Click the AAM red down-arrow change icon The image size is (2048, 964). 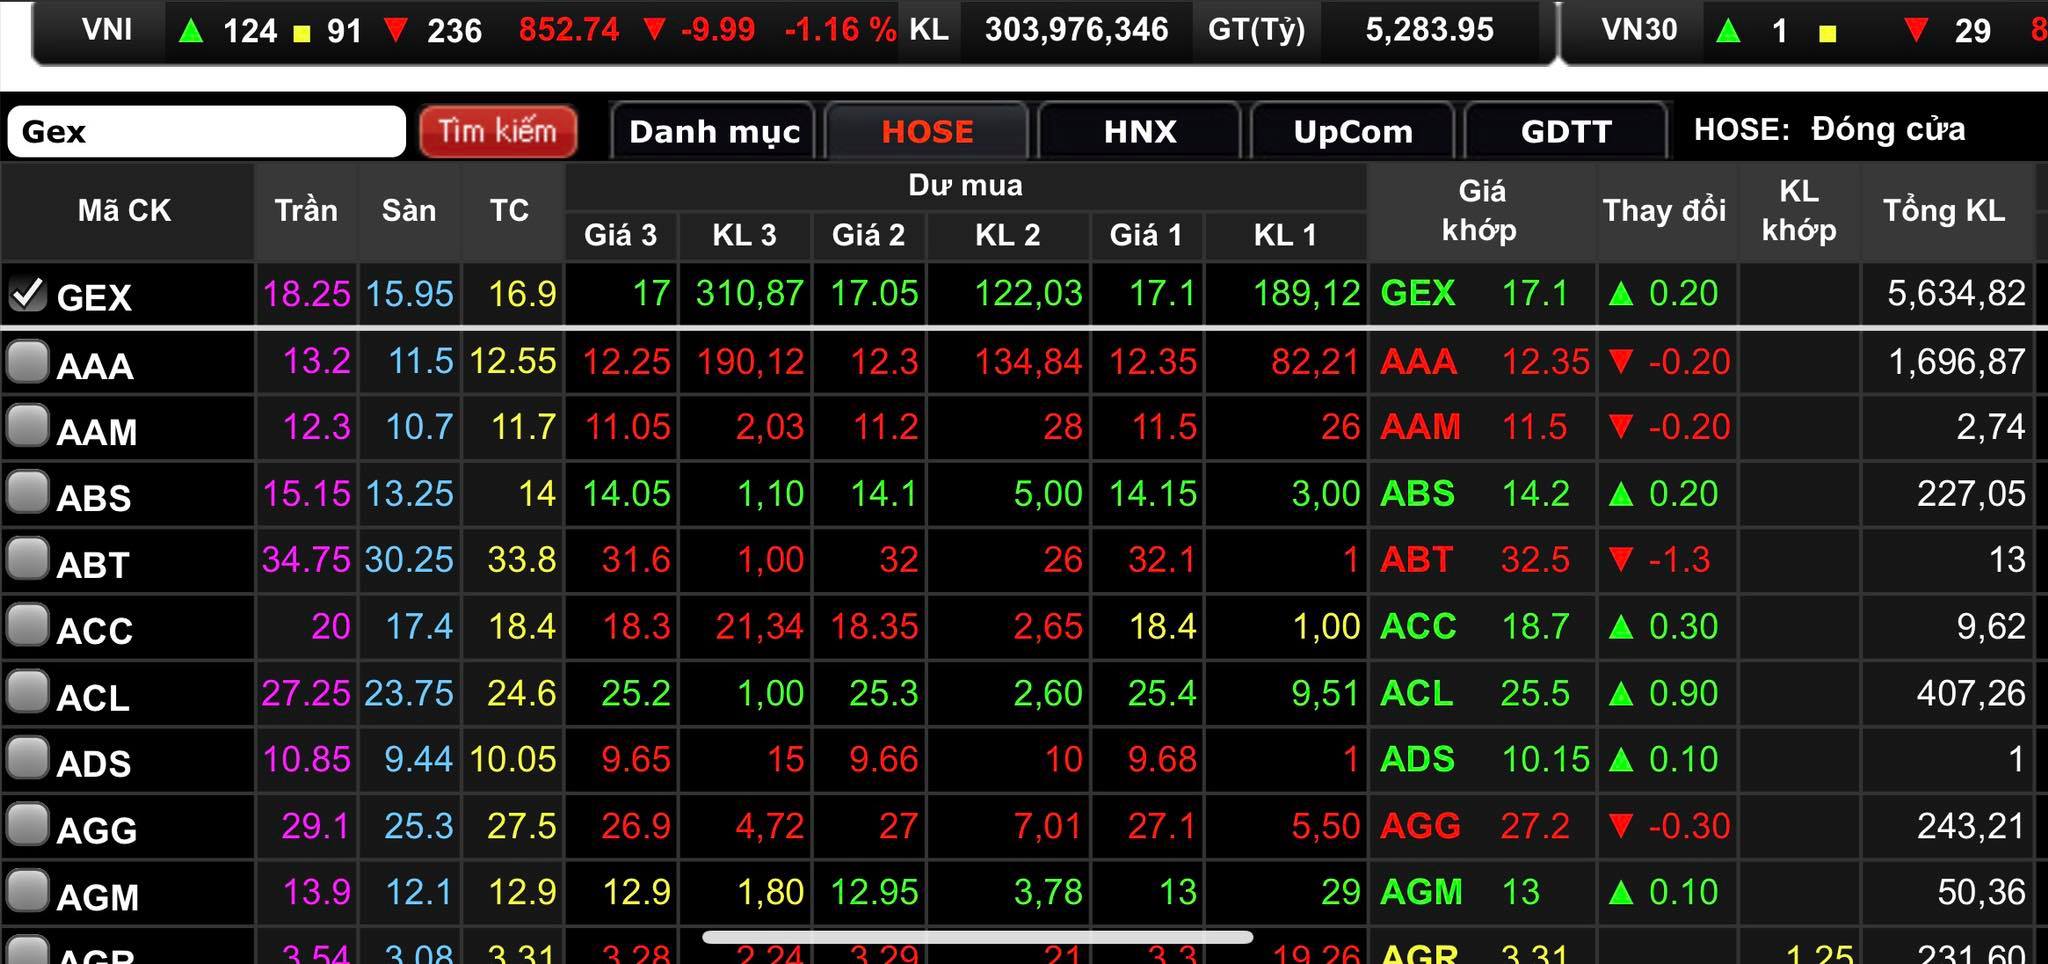coord(1622,427)
